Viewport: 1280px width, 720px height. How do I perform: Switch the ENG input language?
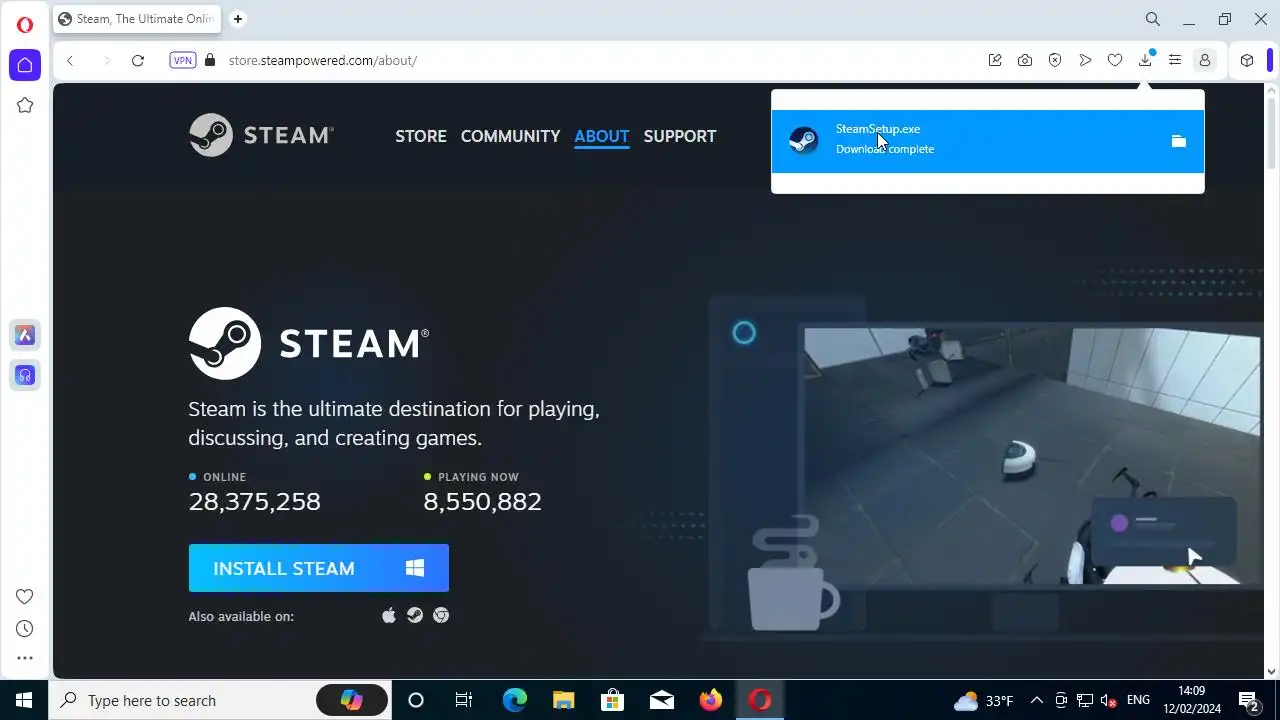pyautogui.click(x=1138, y=700)
